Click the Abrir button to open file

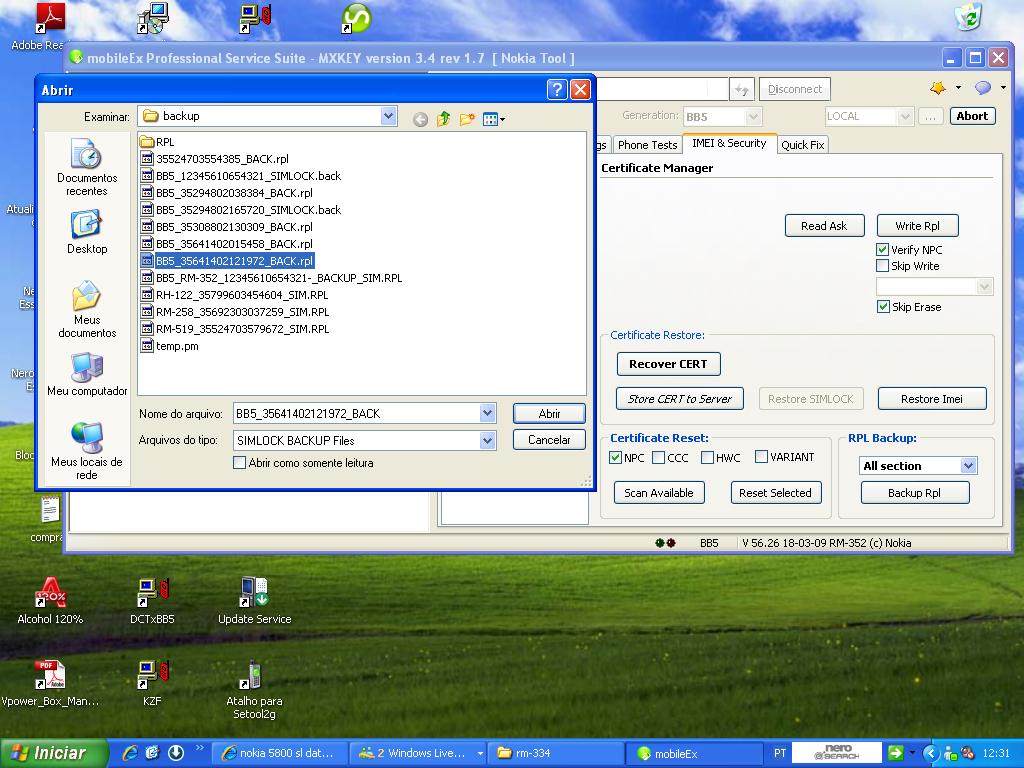[x=549, y=413]
